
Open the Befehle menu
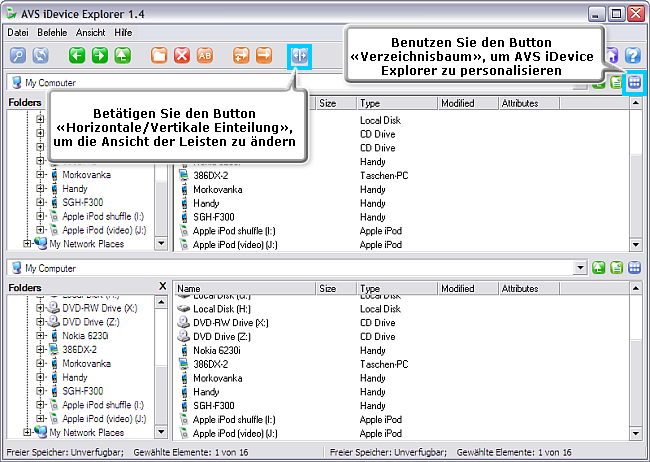(52, 32)
